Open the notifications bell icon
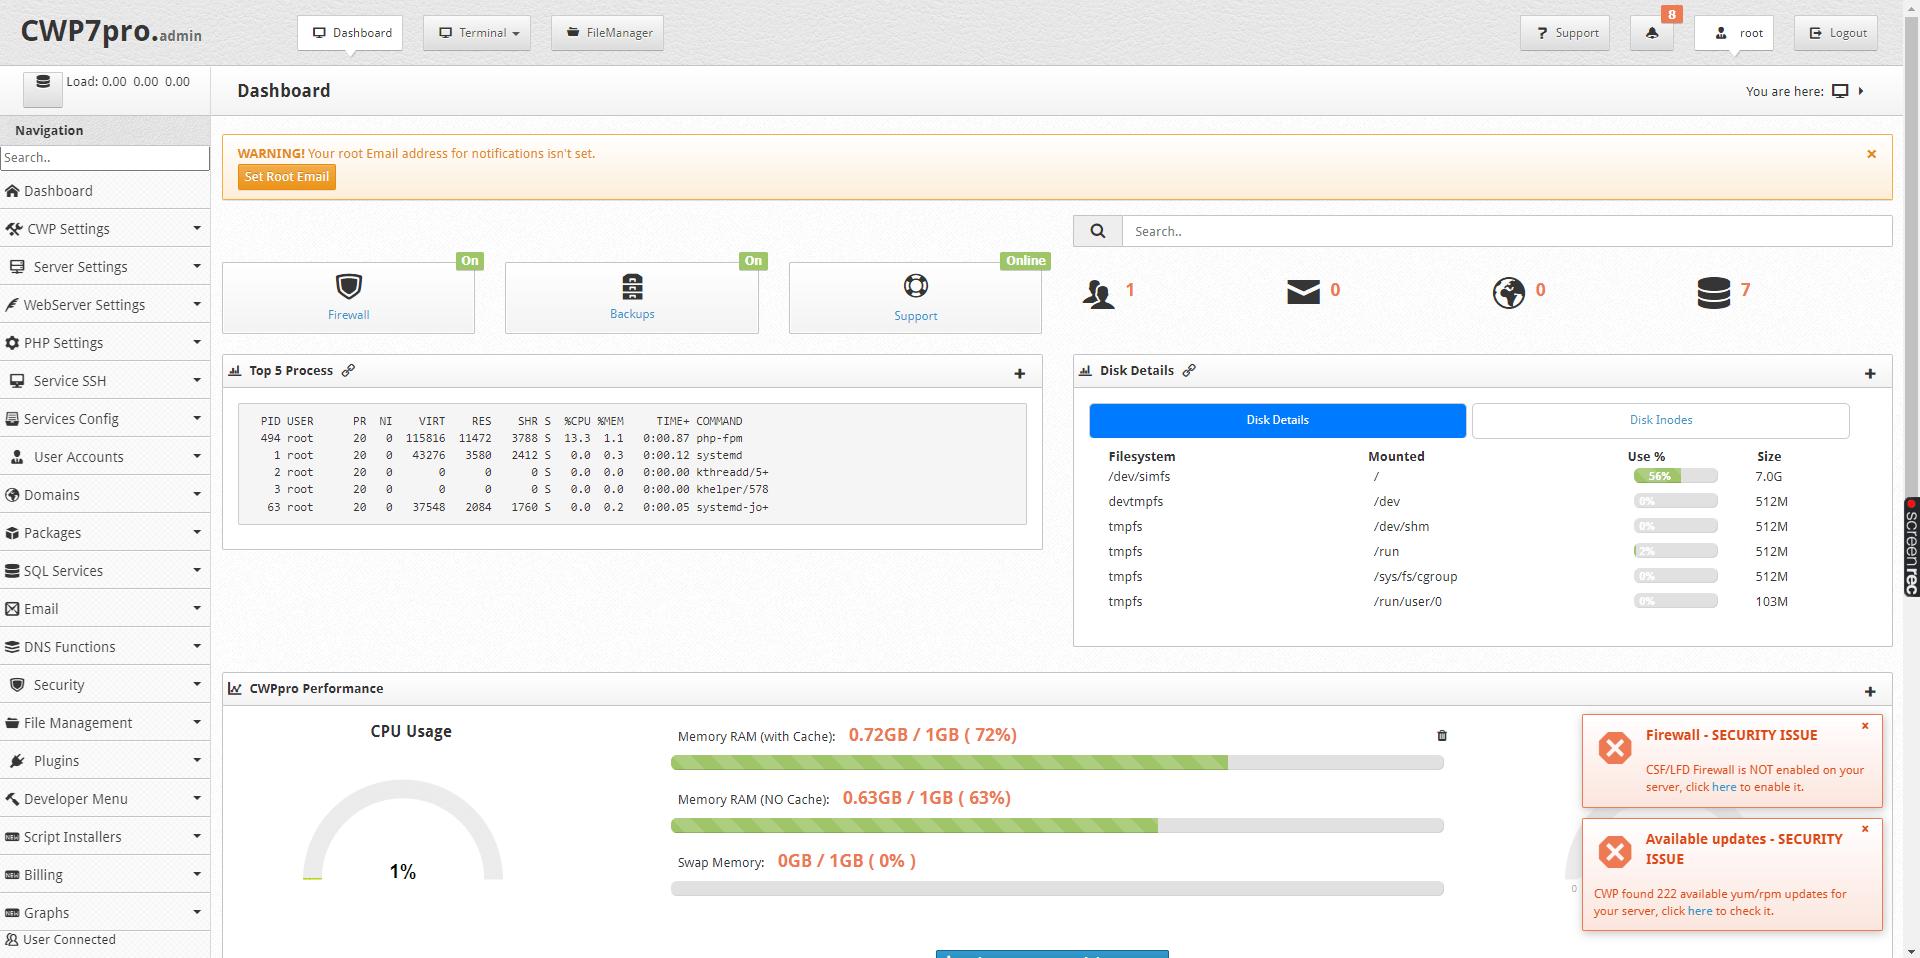The height and width of the screenshot is (958, 1920). click(x=1651, y=33)
